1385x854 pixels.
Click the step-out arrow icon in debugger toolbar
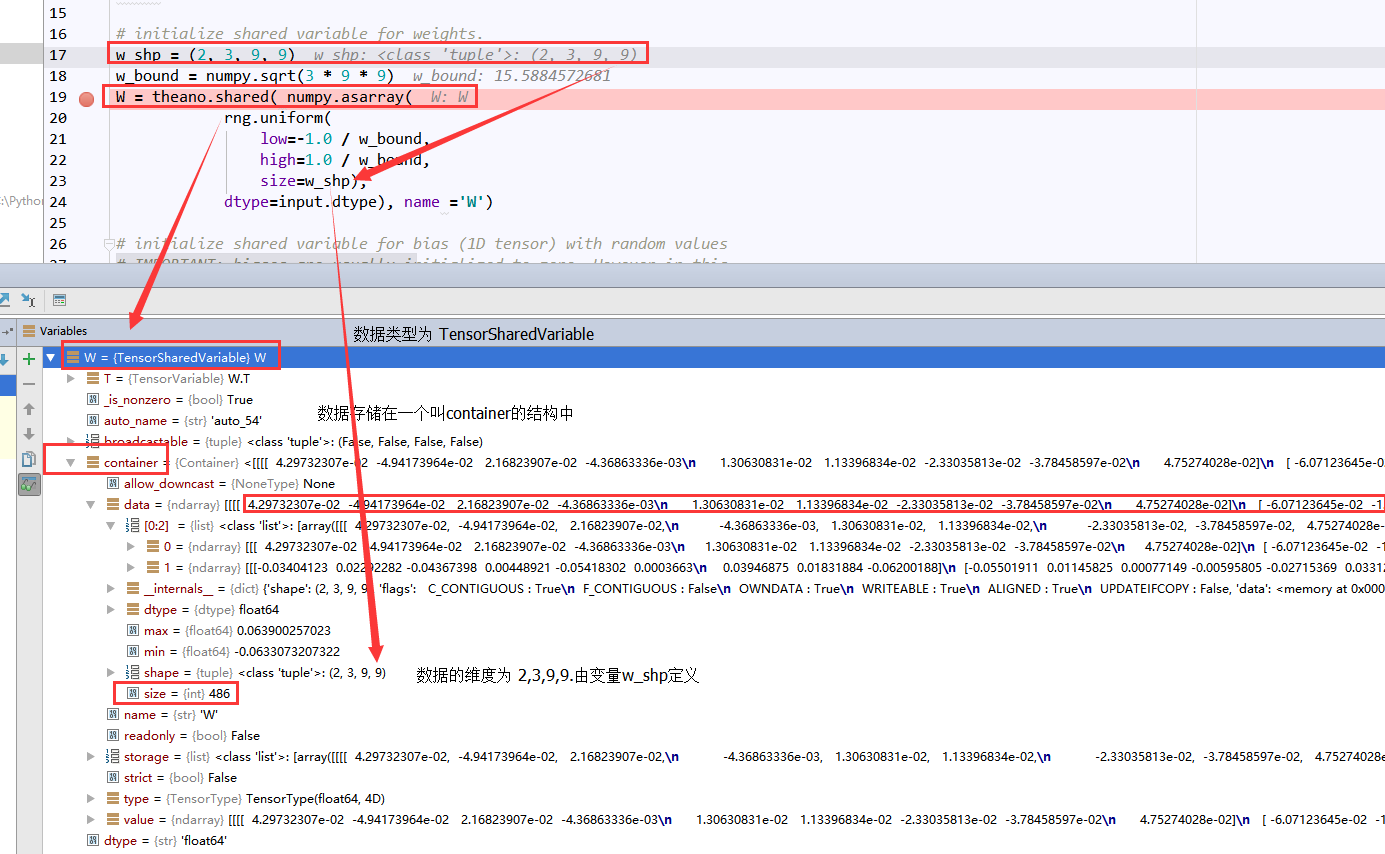(3, 299)
